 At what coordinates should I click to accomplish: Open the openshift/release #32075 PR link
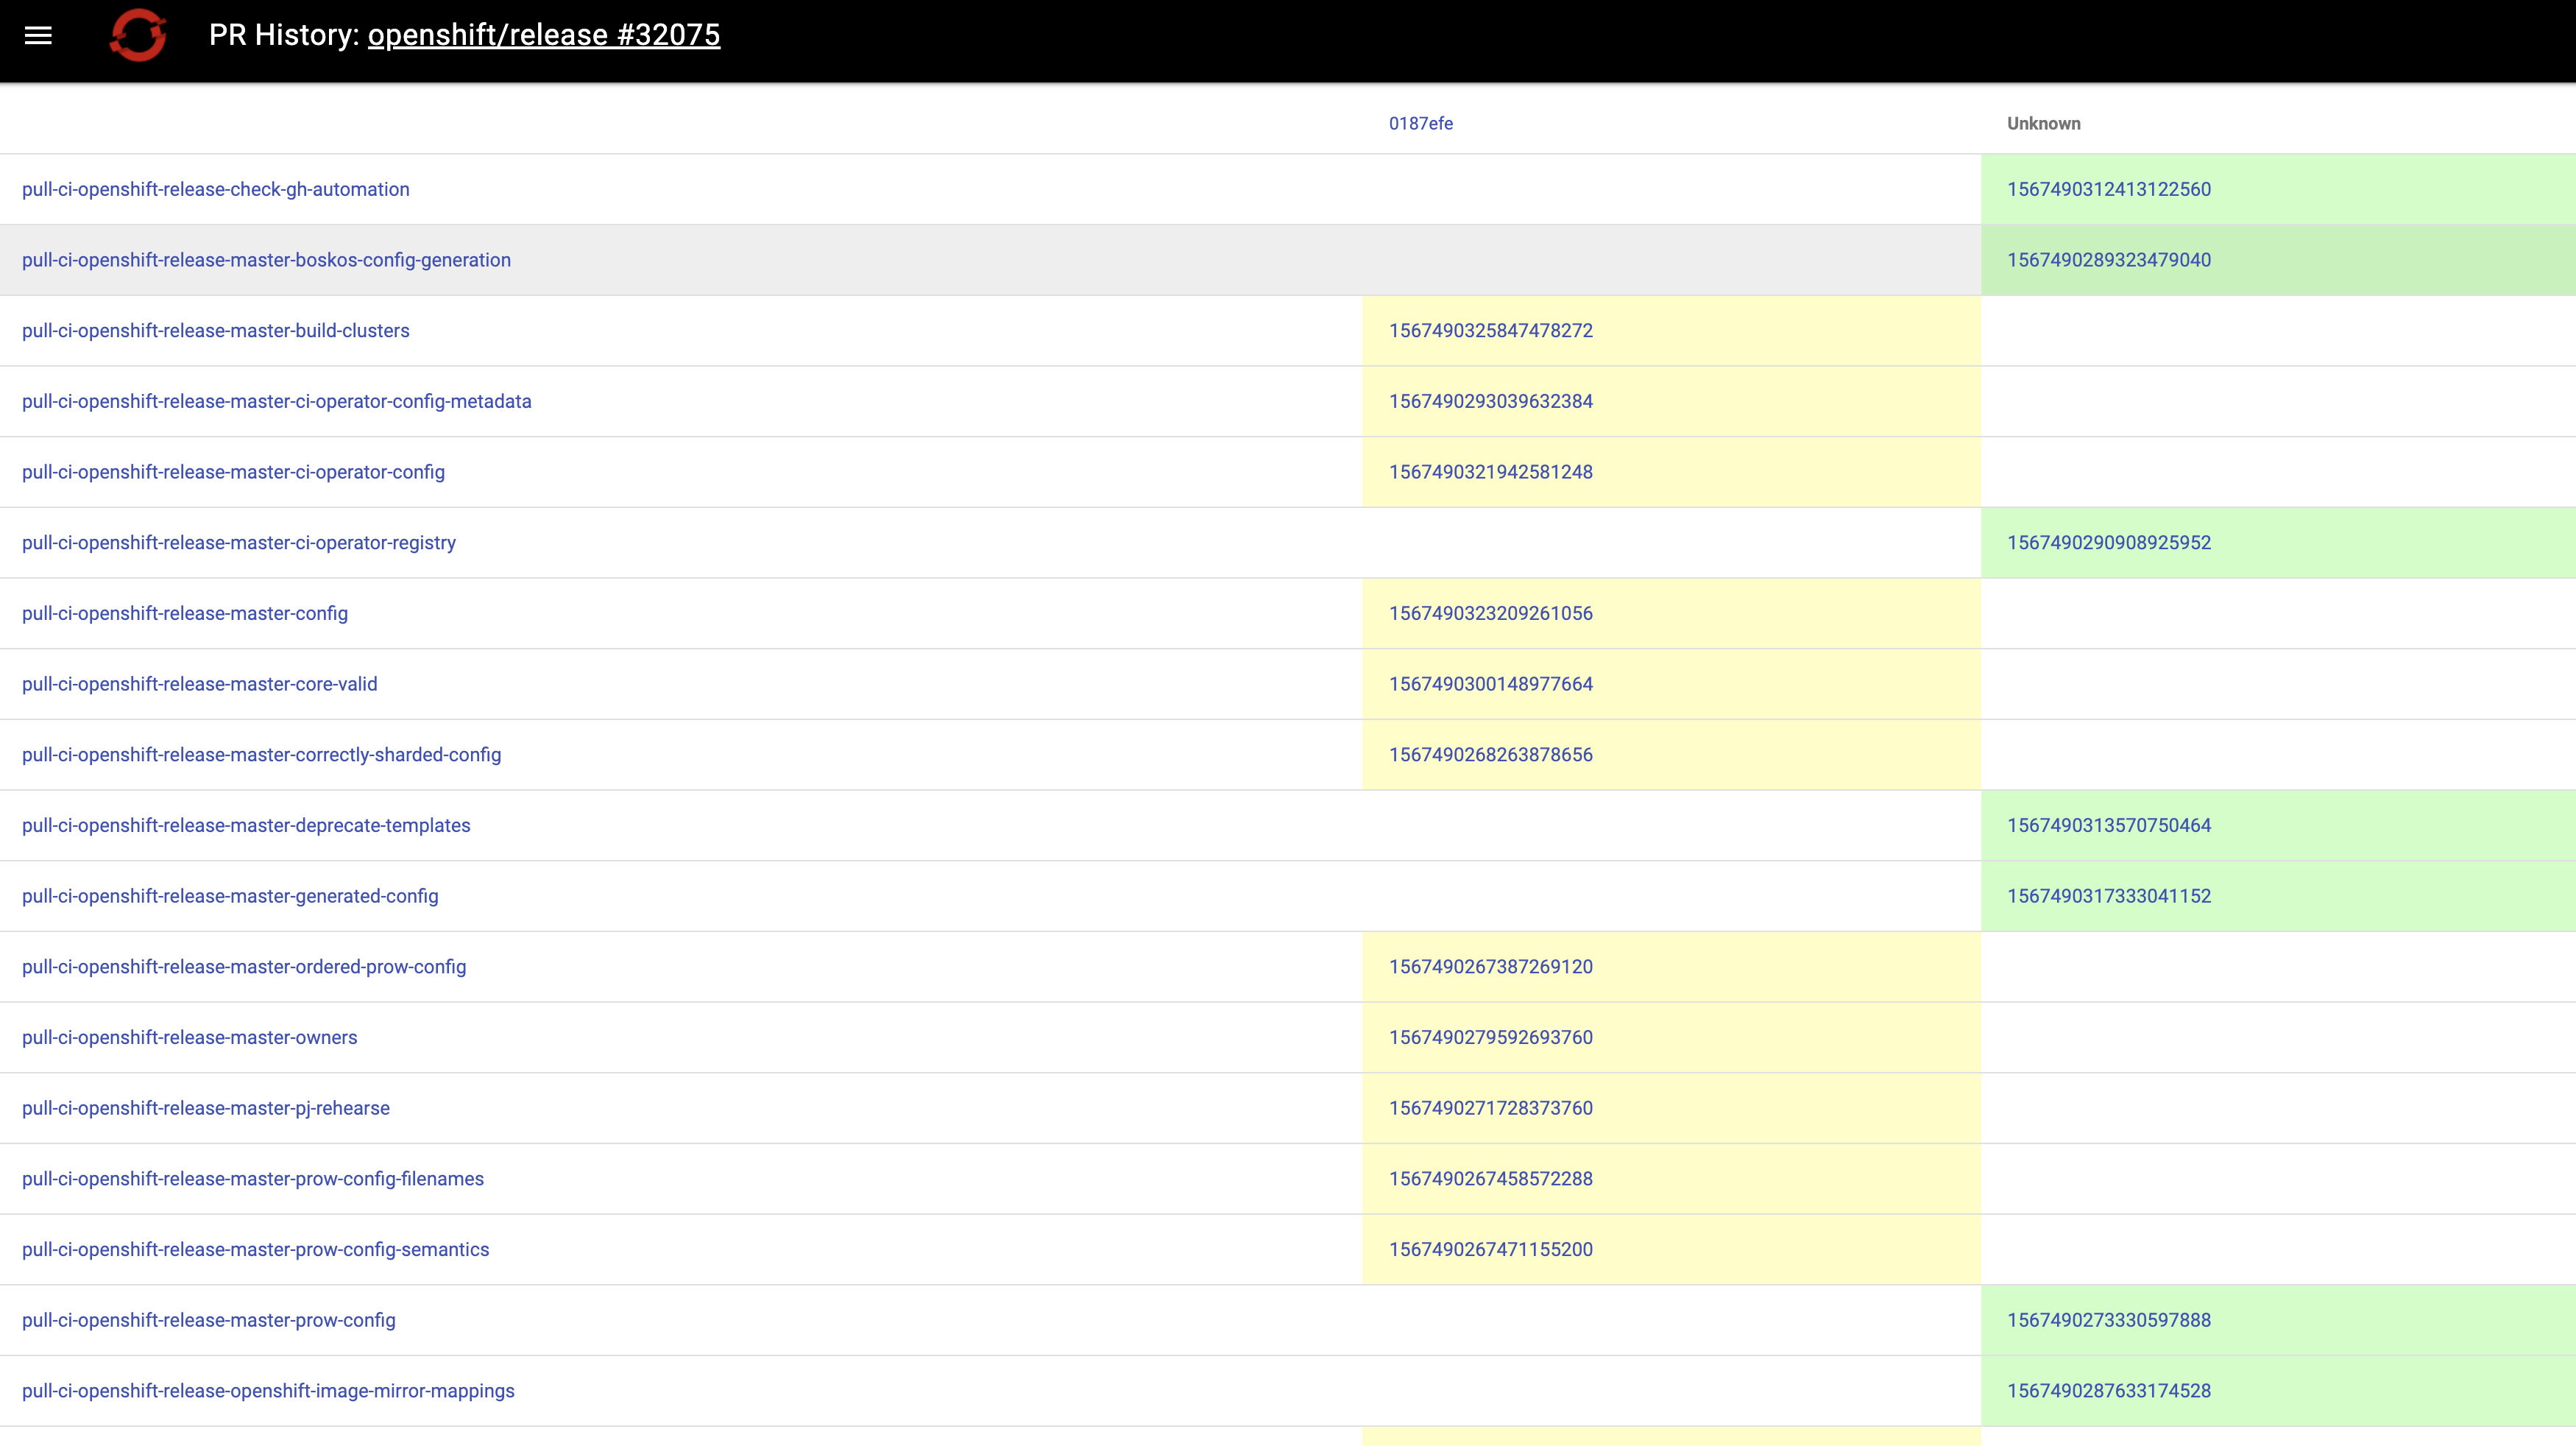543,35
